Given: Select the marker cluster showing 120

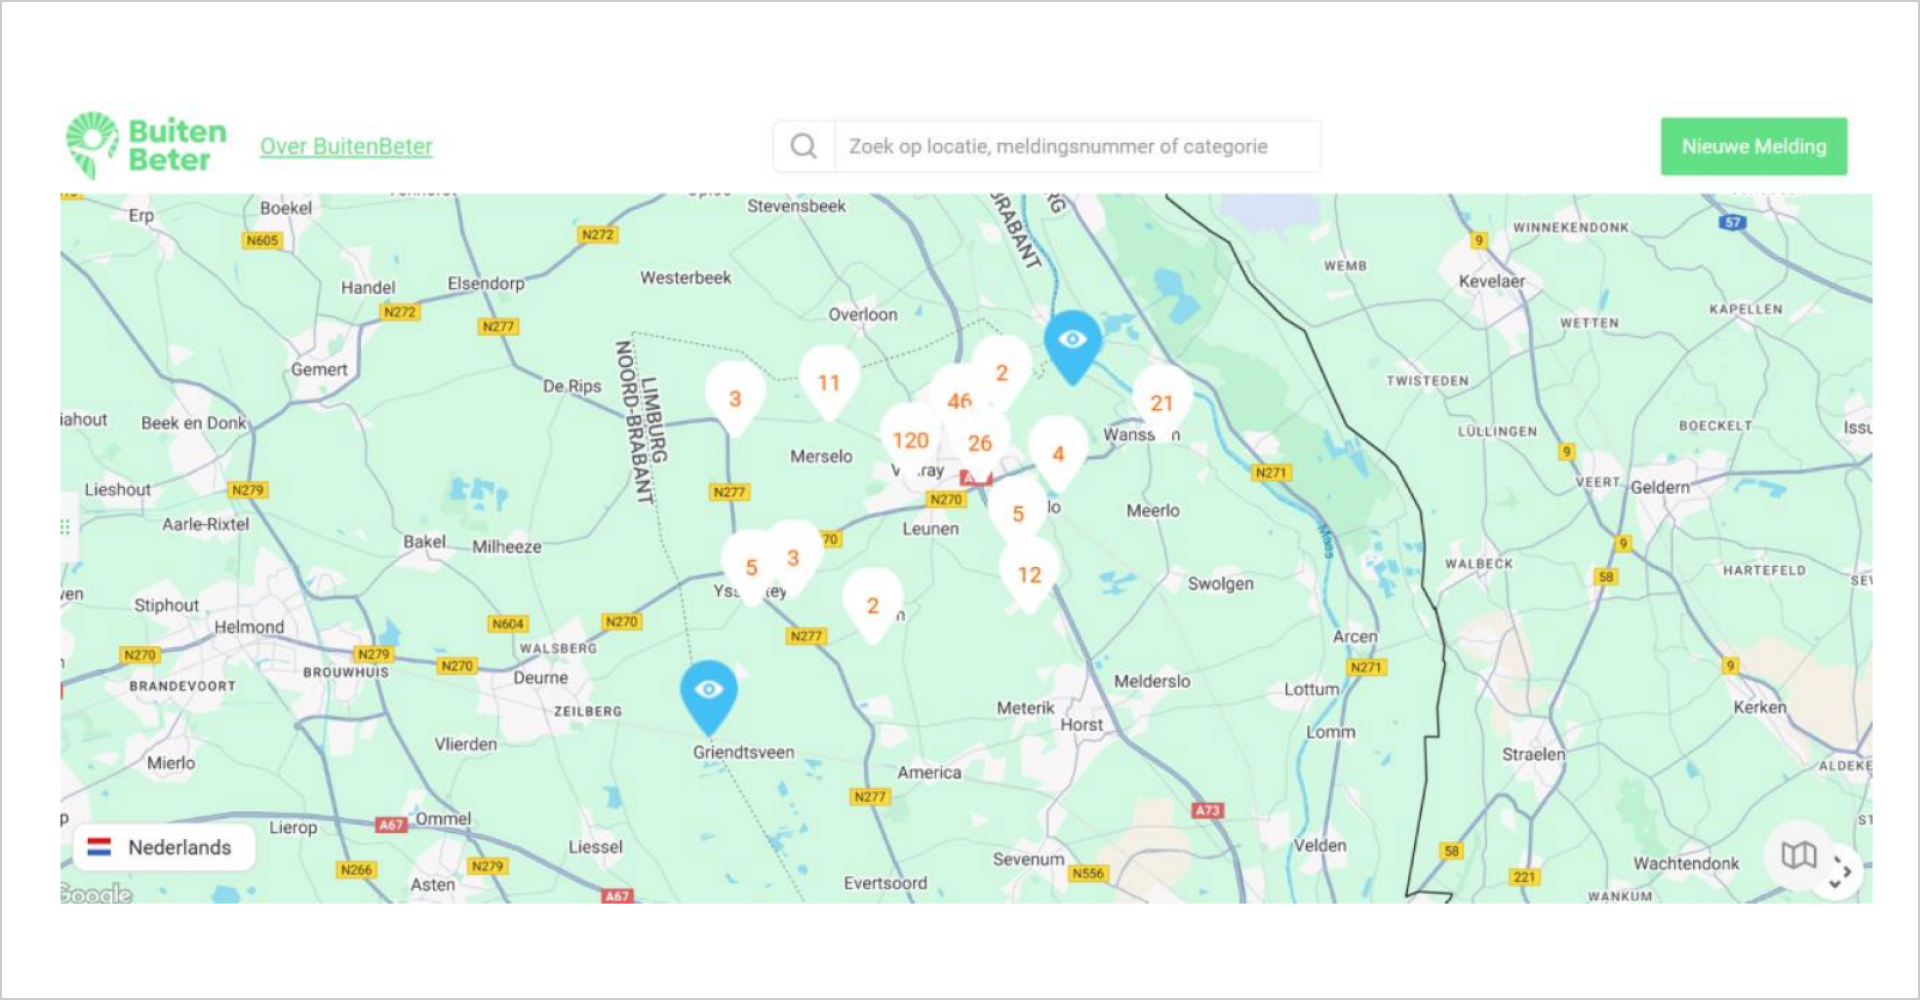Looking at the screenshot, I should [x=911, y=439].
